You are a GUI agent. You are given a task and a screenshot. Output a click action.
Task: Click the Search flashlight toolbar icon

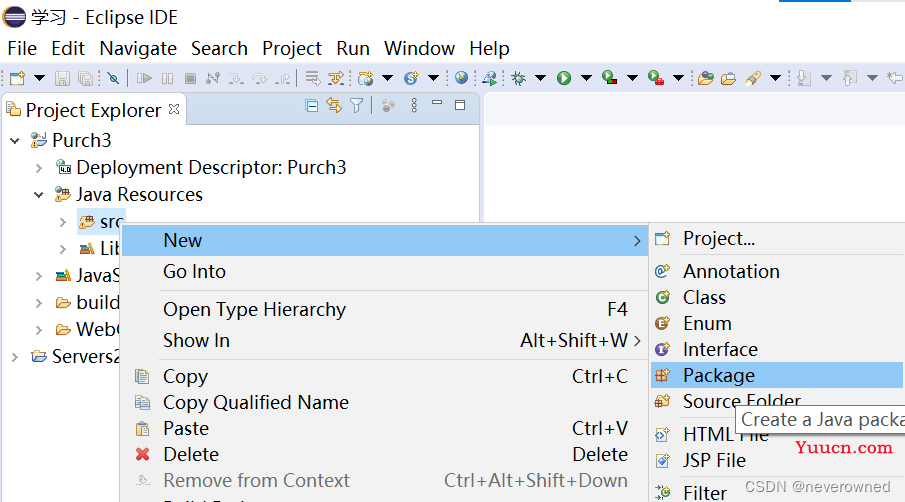tap(753, 78)
